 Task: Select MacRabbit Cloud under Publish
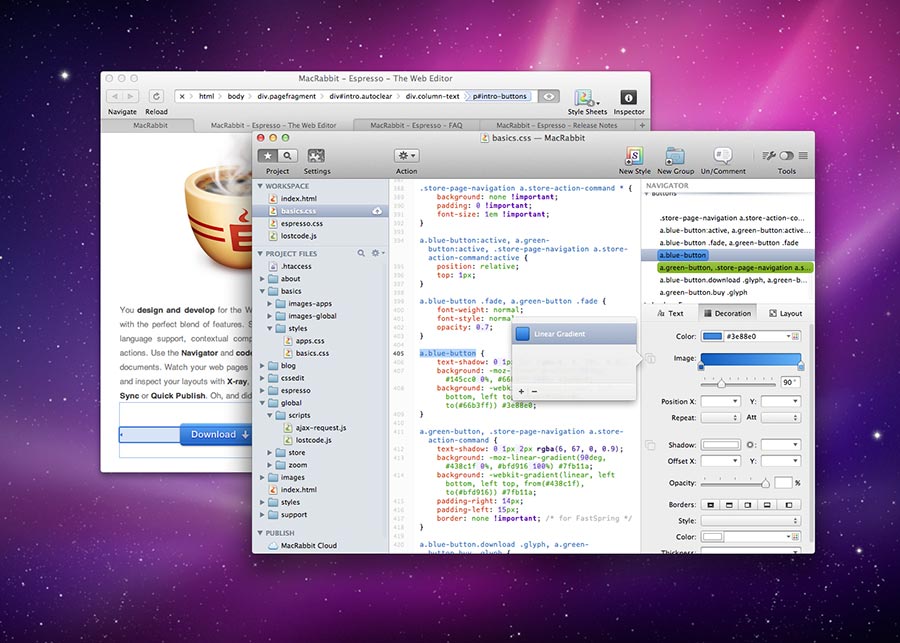[x=307, y=545]
